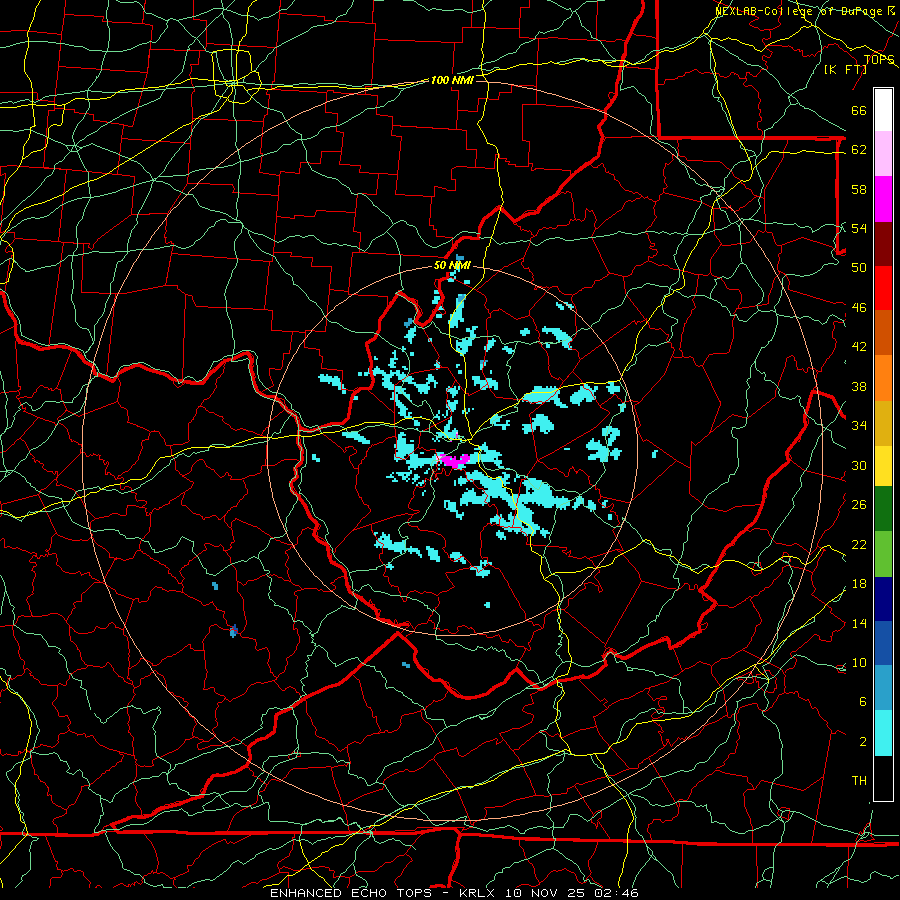Image resolution: width=900 pixels, height=900 pixels.
Task: Select the dark red legend color swatch
Action: pos(883,244)
